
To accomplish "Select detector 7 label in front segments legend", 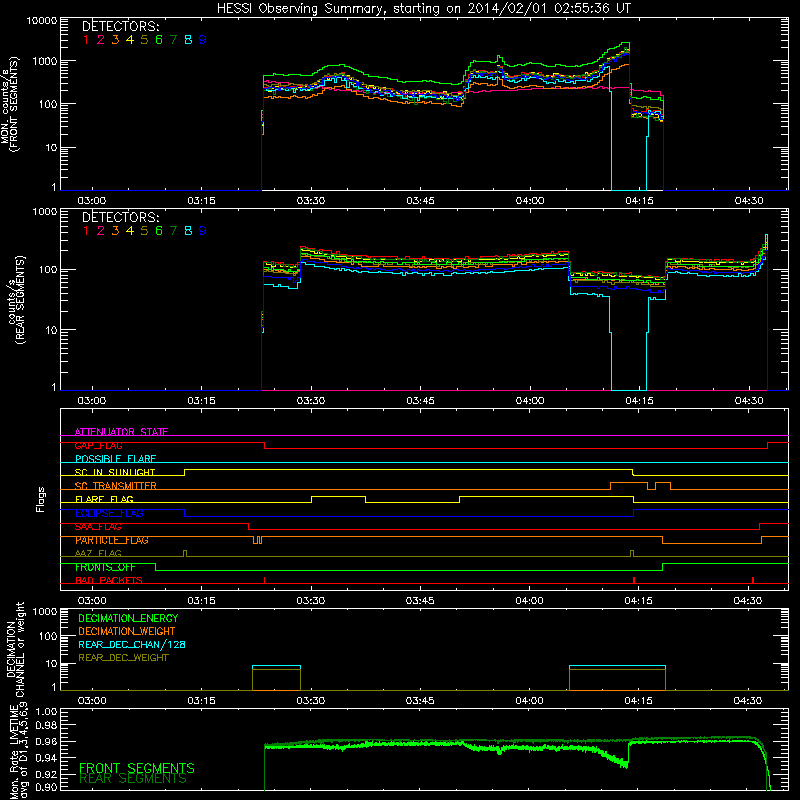I will (173, 40).
